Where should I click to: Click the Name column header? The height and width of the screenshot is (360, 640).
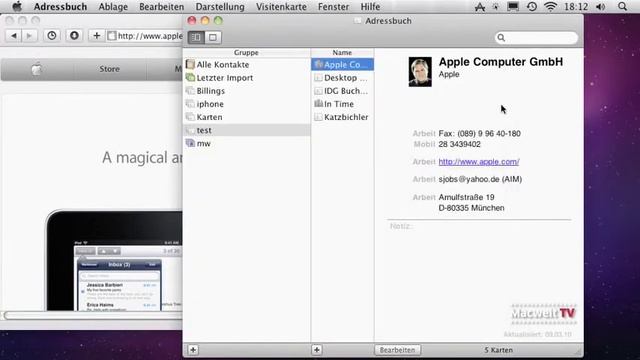point(342,53)
